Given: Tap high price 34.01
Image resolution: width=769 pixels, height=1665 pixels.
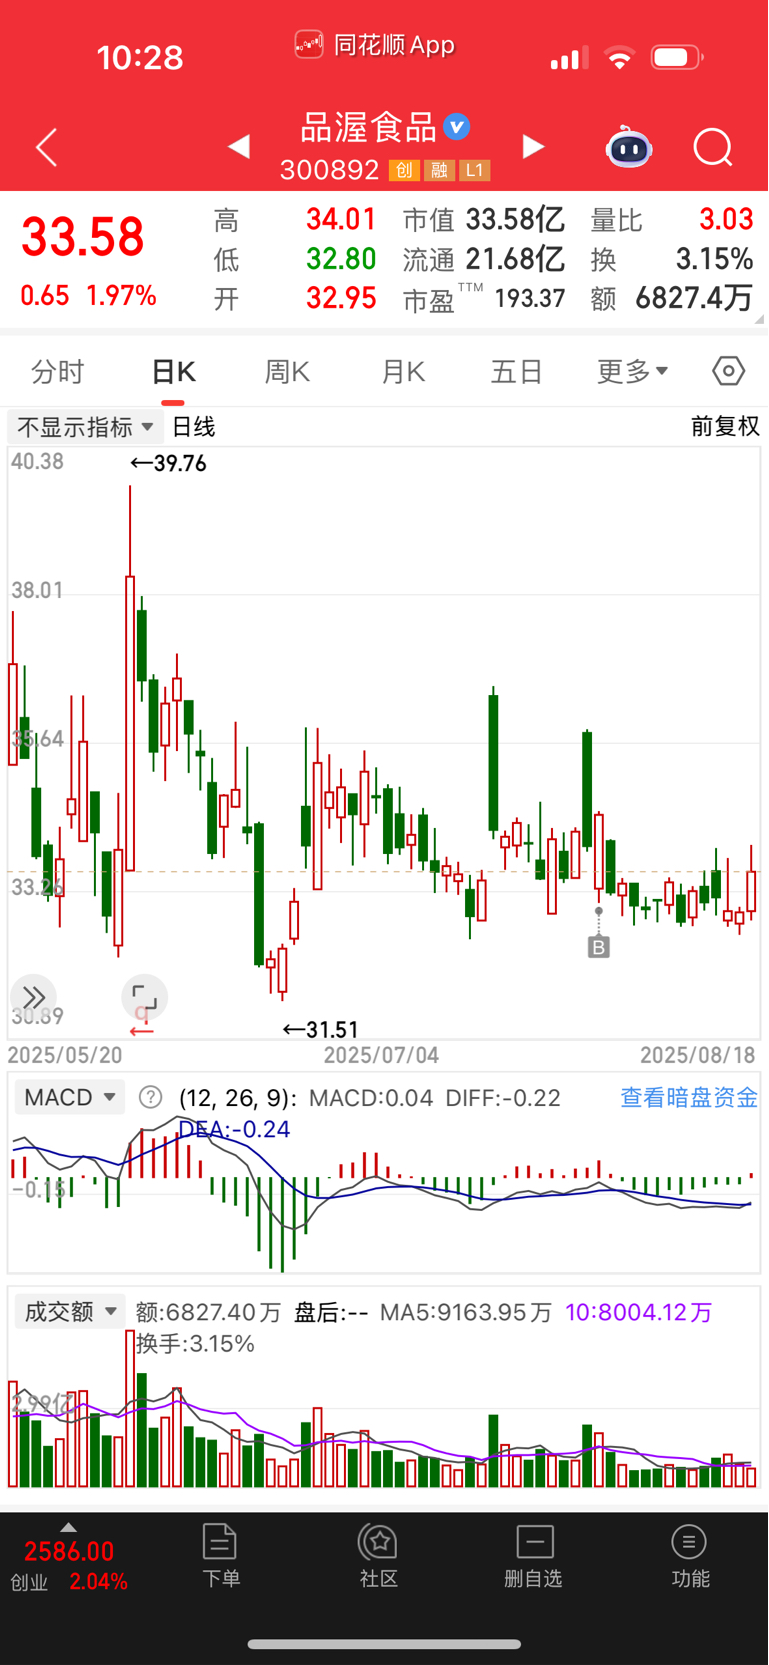Looking at the screenshot, I should coord(341,219).
